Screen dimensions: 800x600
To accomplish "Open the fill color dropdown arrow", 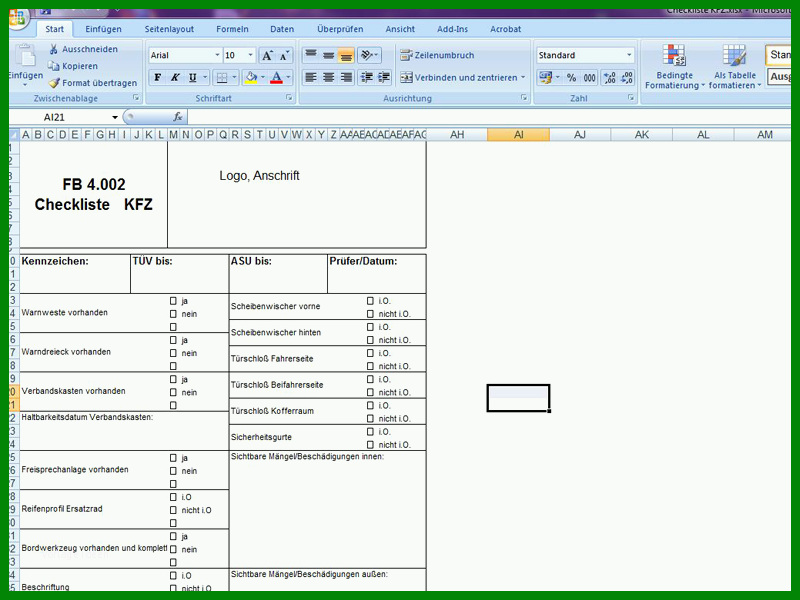I will pos(263,78).
